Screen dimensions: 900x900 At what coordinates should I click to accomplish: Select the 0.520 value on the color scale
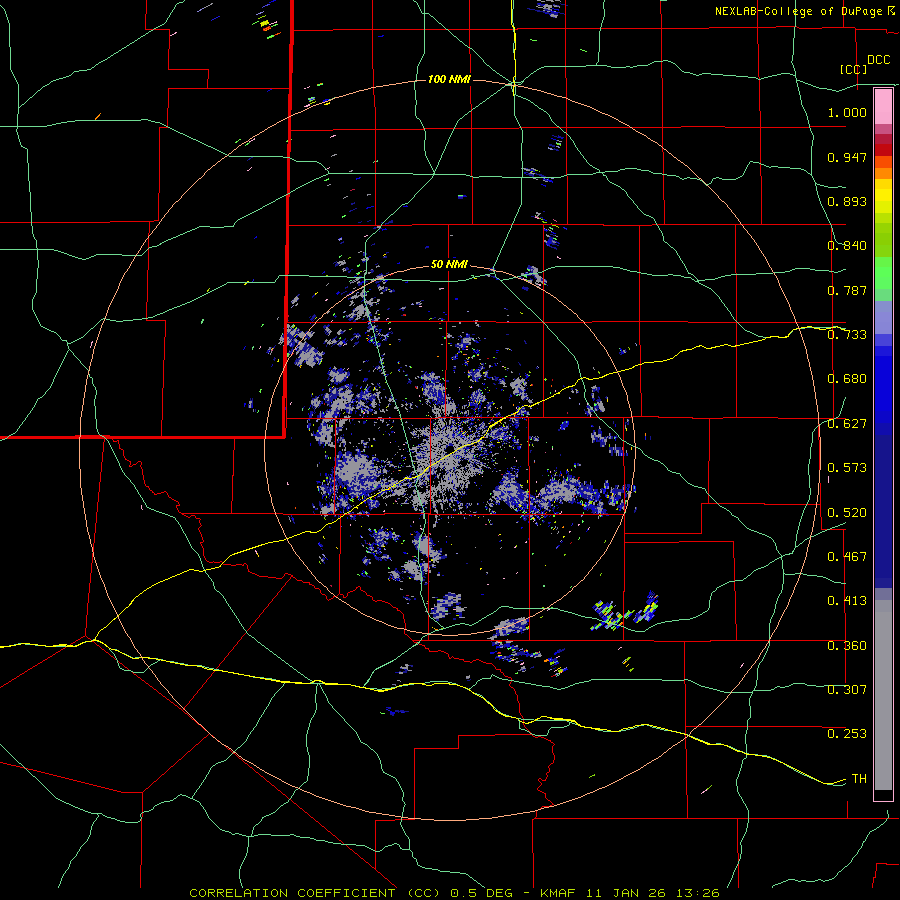[x=847, y=513]
